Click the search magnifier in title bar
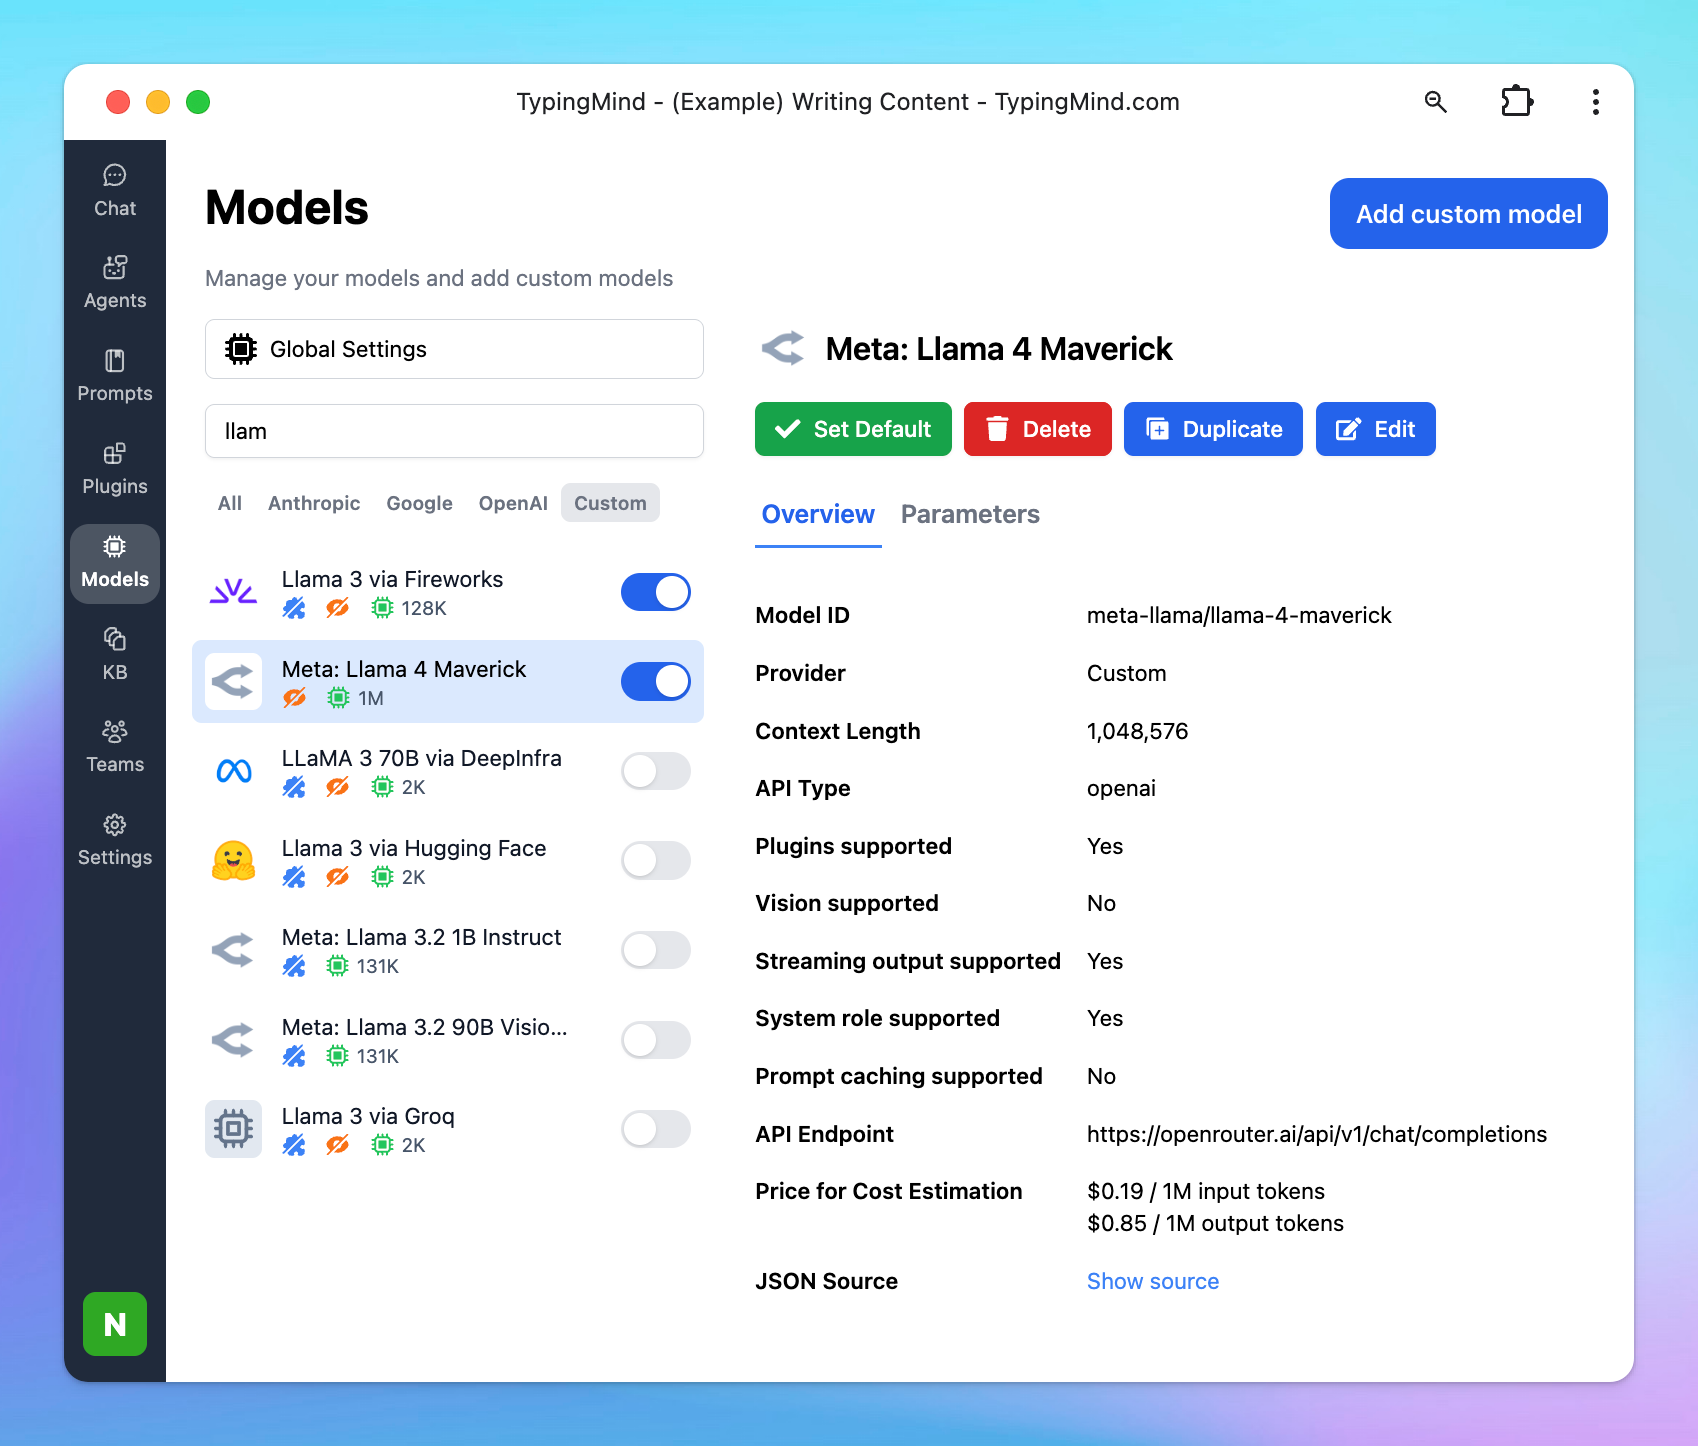The height and width of the screenshot is (1446, 1698). tap(1436, 102)
